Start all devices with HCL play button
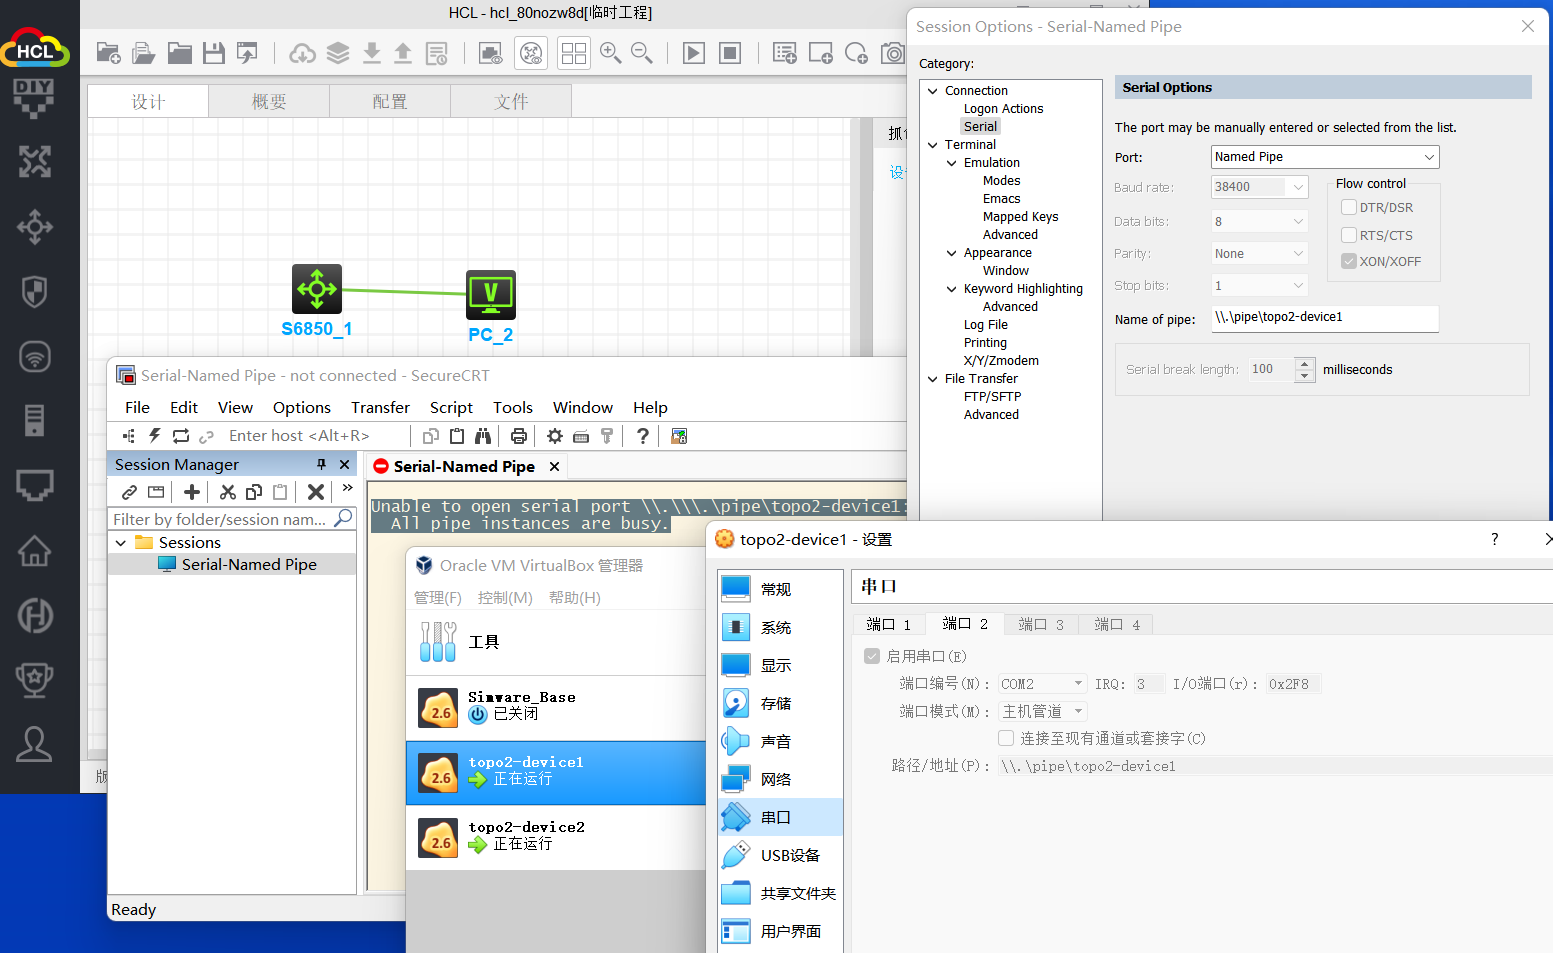Image resolution: width=1553 pixels, height=953 pixels. tap(694, 53)
